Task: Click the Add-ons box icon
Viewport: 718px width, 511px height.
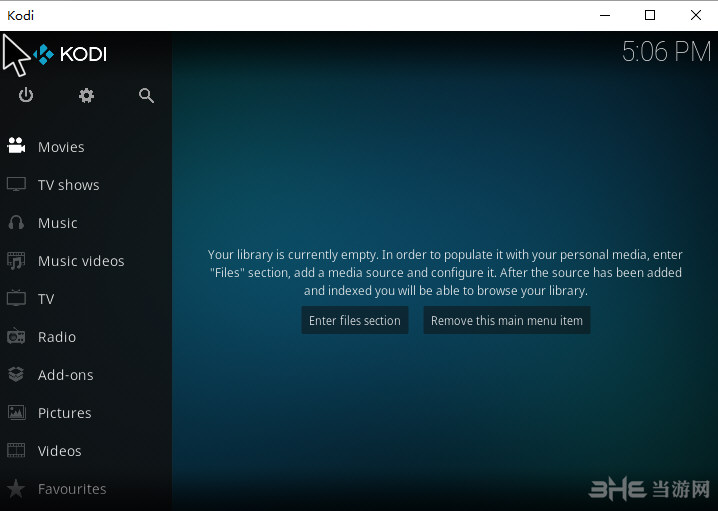Action: (x=16, y=374)
